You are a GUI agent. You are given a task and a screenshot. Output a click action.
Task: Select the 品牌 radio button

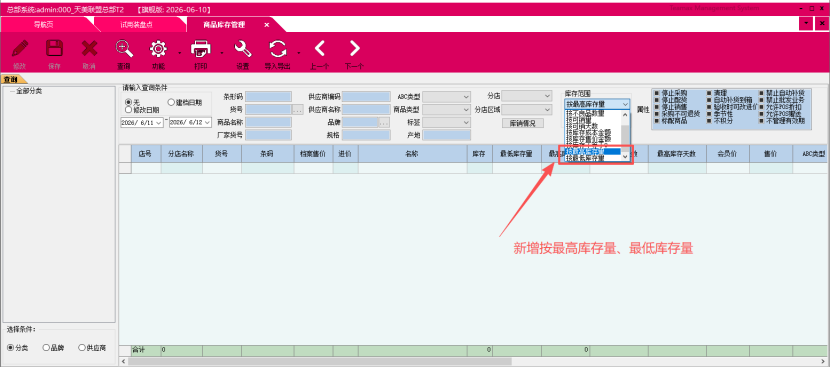(53, 348)
